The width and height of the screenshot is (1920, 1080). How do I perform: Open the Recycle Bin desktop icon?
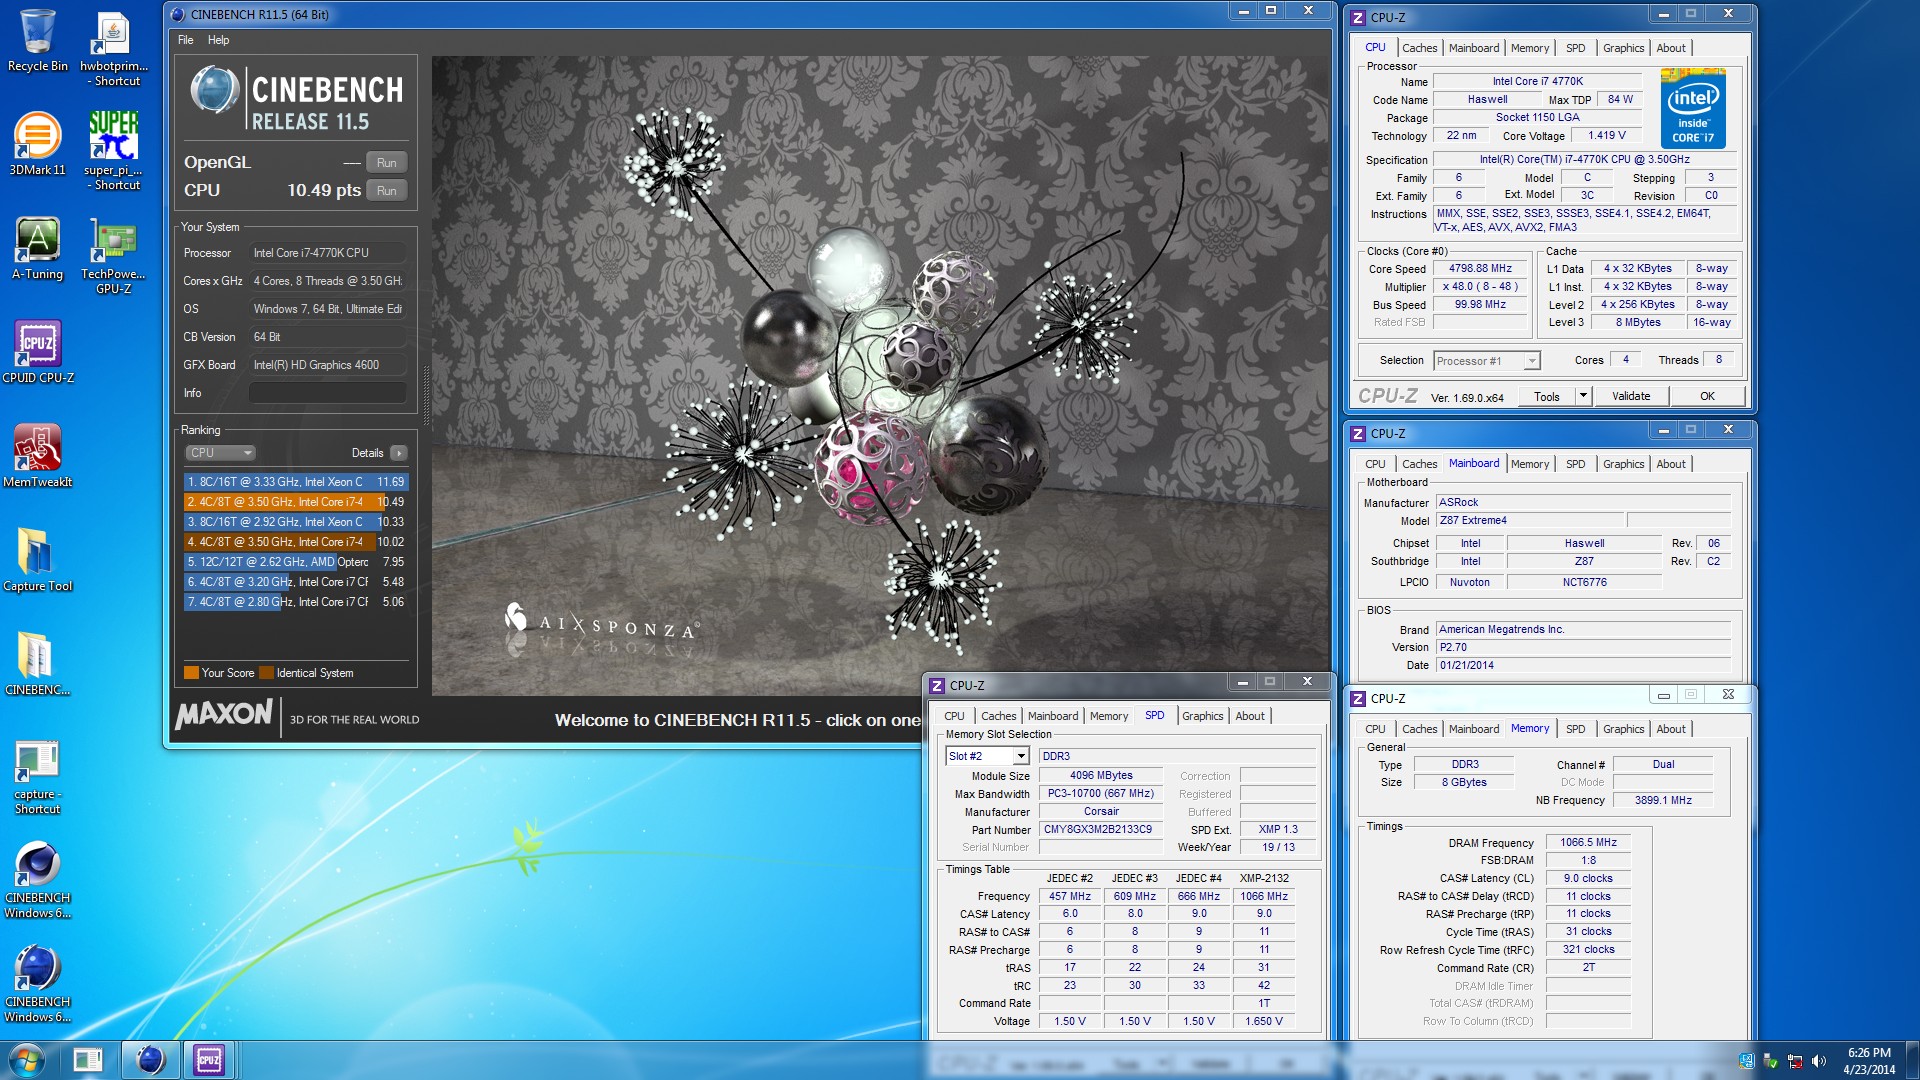click(x=38, y=40)
